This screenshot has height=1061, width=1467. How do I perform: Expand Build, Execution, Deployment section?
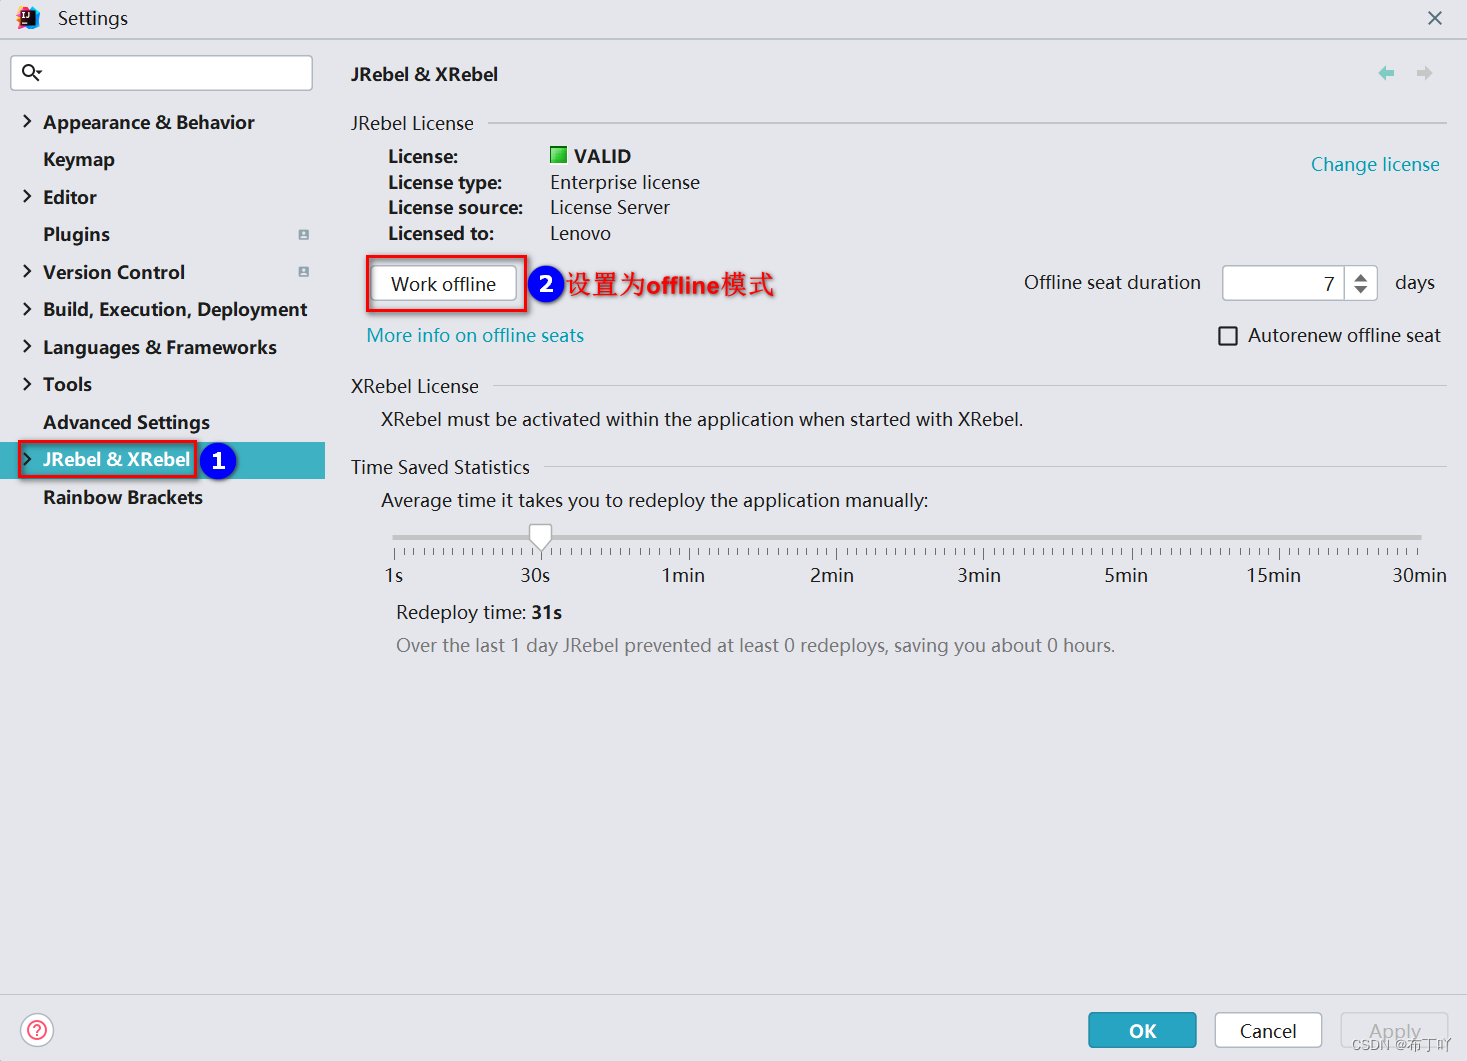(27, 309)
